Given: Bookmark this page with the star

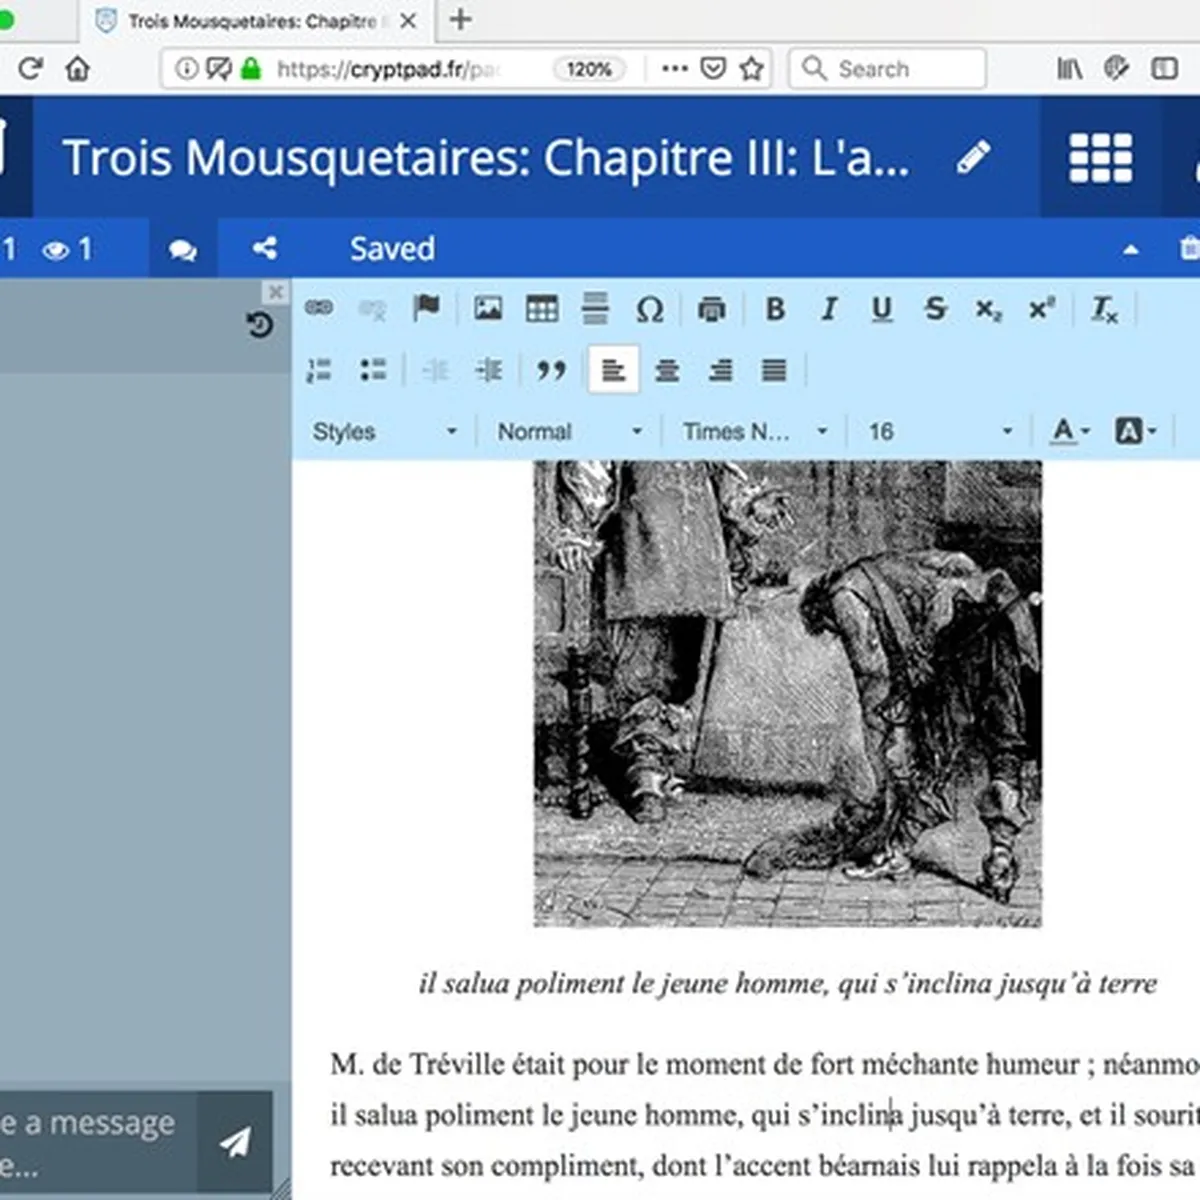Looking at the screenshot, I should pyautogui.click(x=751, y=68).
